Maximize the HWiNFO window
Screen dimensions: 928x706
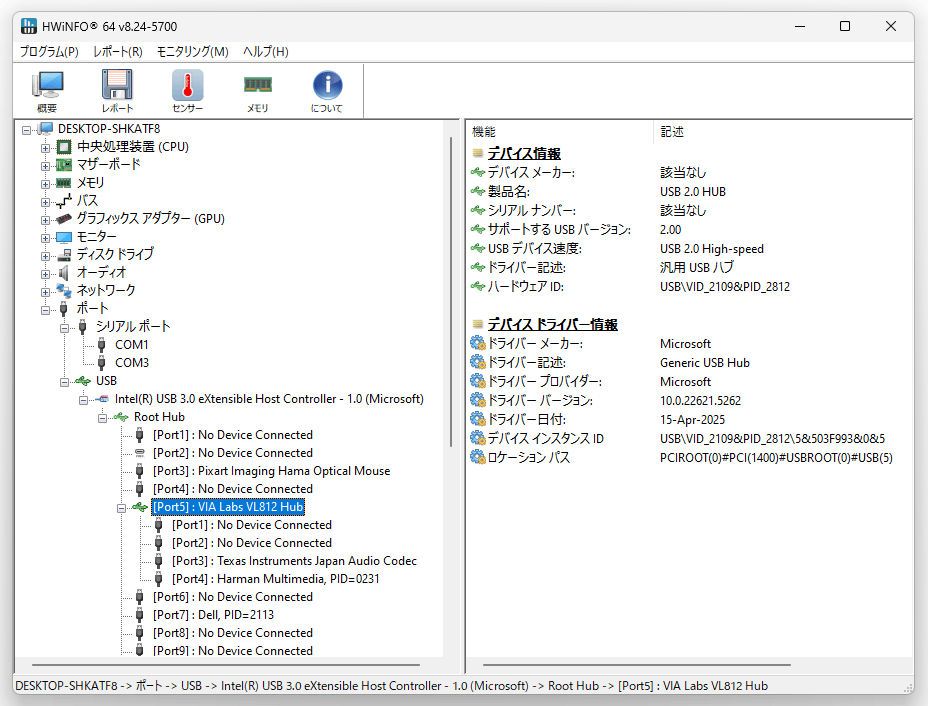pos(845,26)
